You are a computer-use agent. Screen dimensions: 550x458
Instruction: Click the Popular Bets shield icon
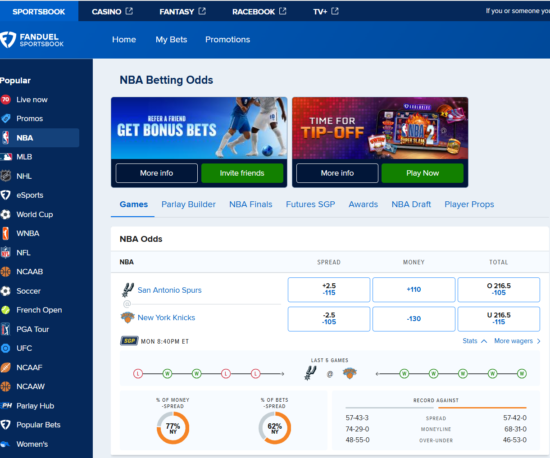(x=5, y=425)
